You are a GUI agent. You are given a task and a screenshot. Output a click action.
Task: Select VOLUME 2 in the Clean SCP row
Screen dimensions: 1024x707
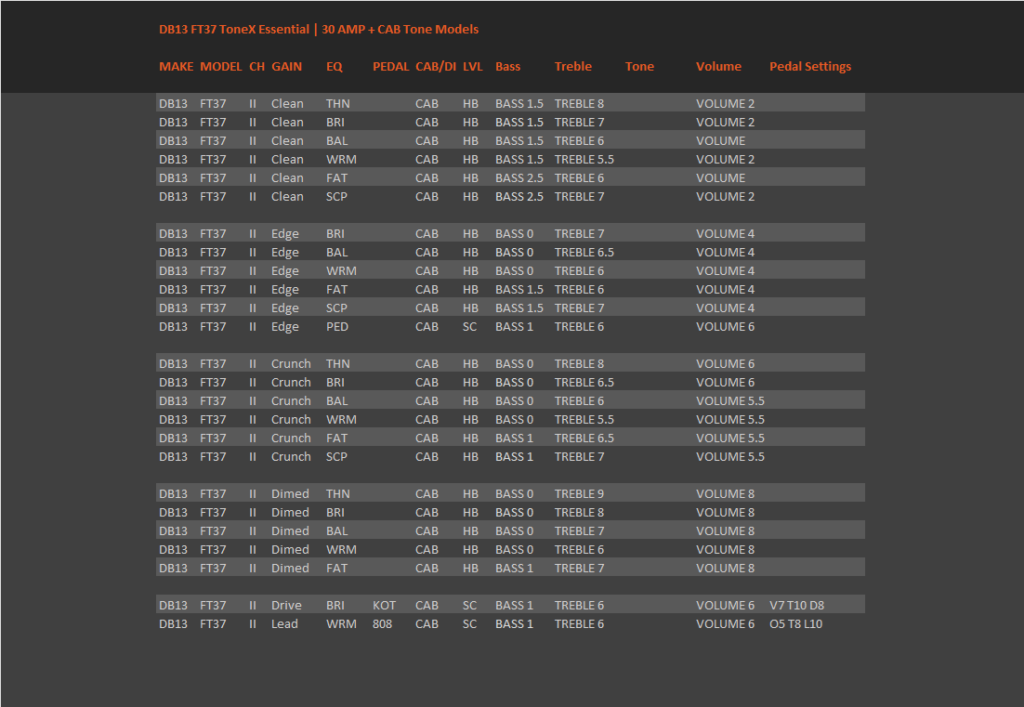725,196
